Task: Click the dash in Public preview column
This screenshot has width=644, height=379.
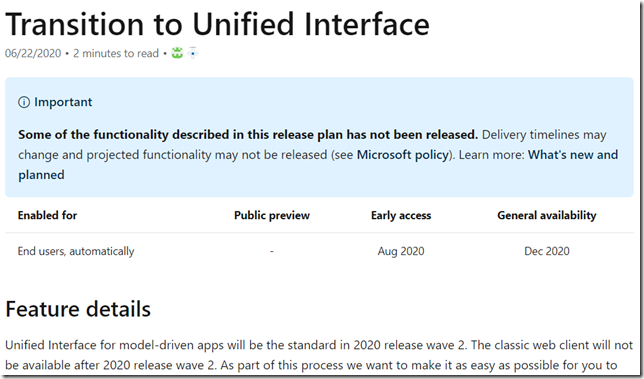Action: click(x=272, y=251)
